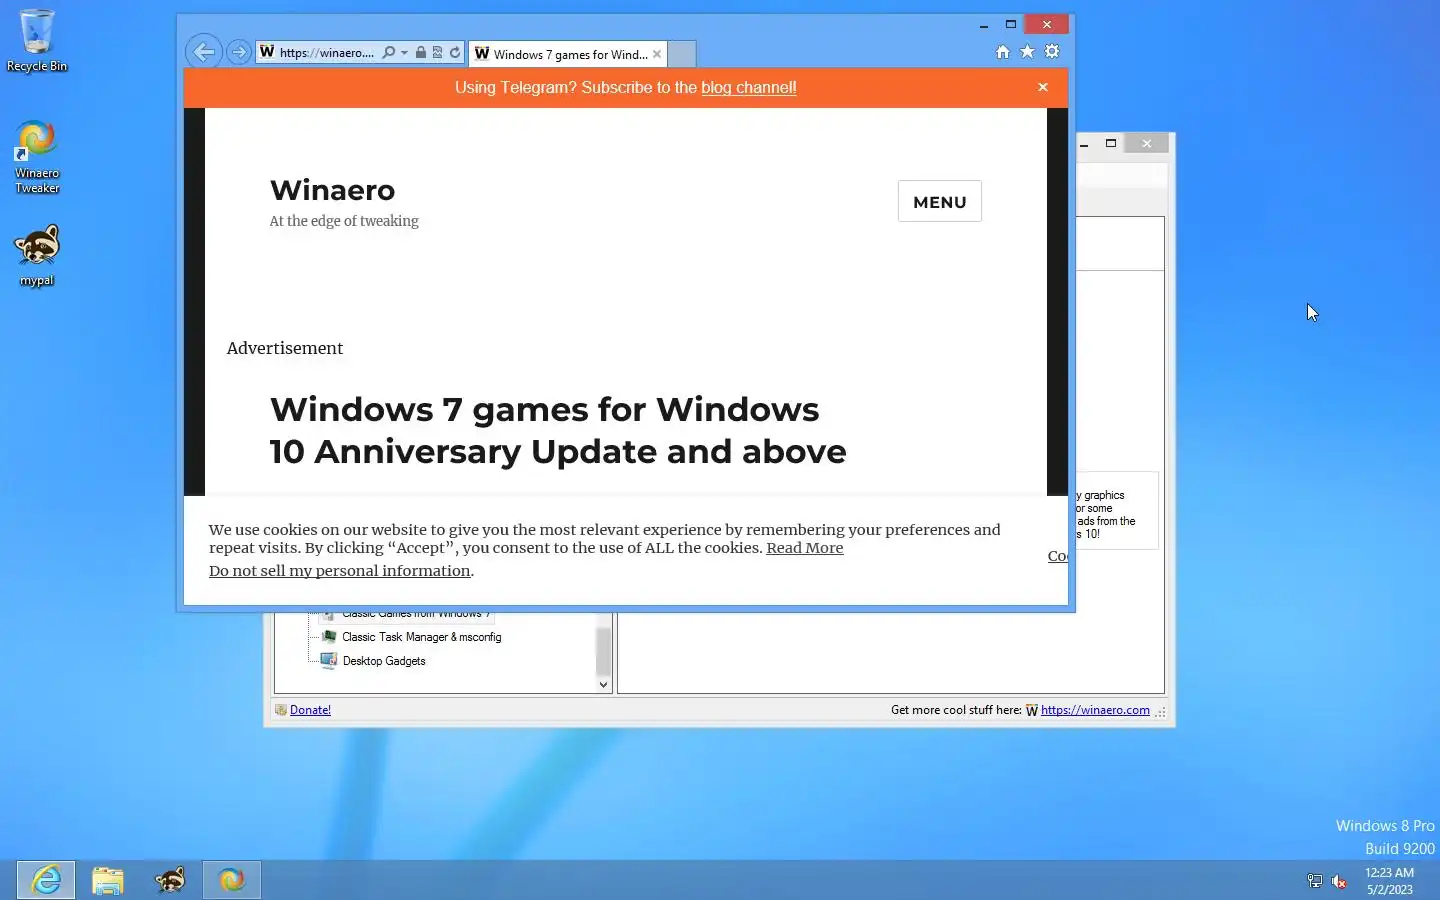The height and width of the screenshot is (900, 1440).
Task: Open the favorites star icon
Action: pos(1027,51)
